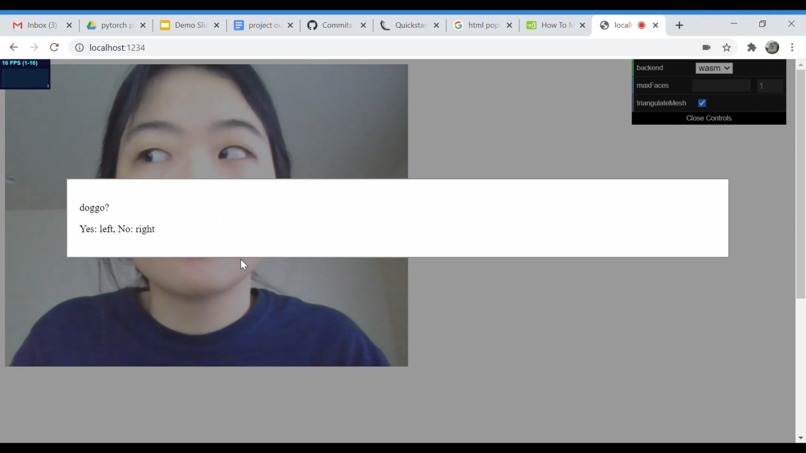Click the scrollbar up arrow
The height and width of the screenshot is (453, 806).
click(800, 64)
